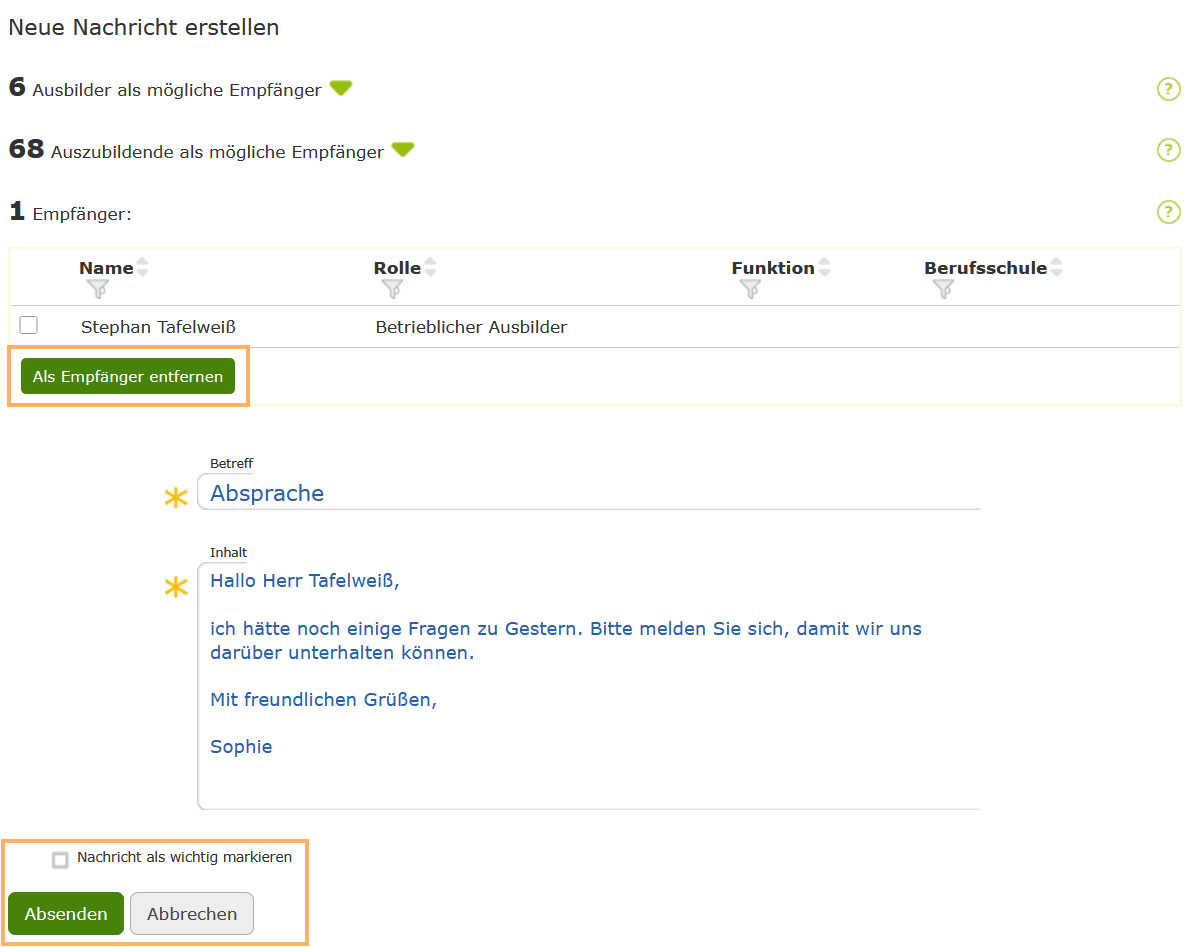Viewport: 1197px width, 947px height.
Task: Open help for the Empfänger list
Action: click(1168, 212)
